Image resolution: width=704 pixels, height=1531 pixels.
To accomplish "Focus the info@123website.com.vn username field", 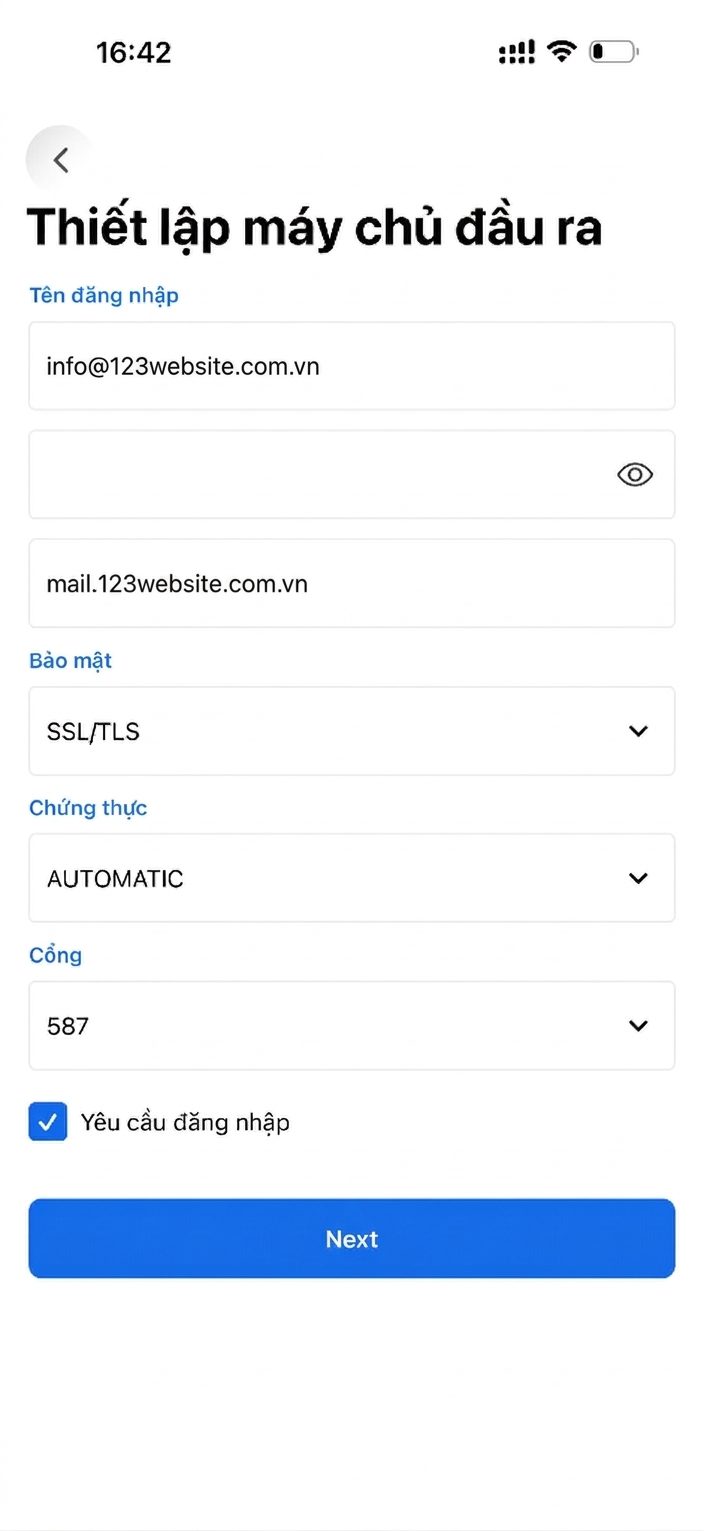I will pyautogui.click(x=351, y=366).
